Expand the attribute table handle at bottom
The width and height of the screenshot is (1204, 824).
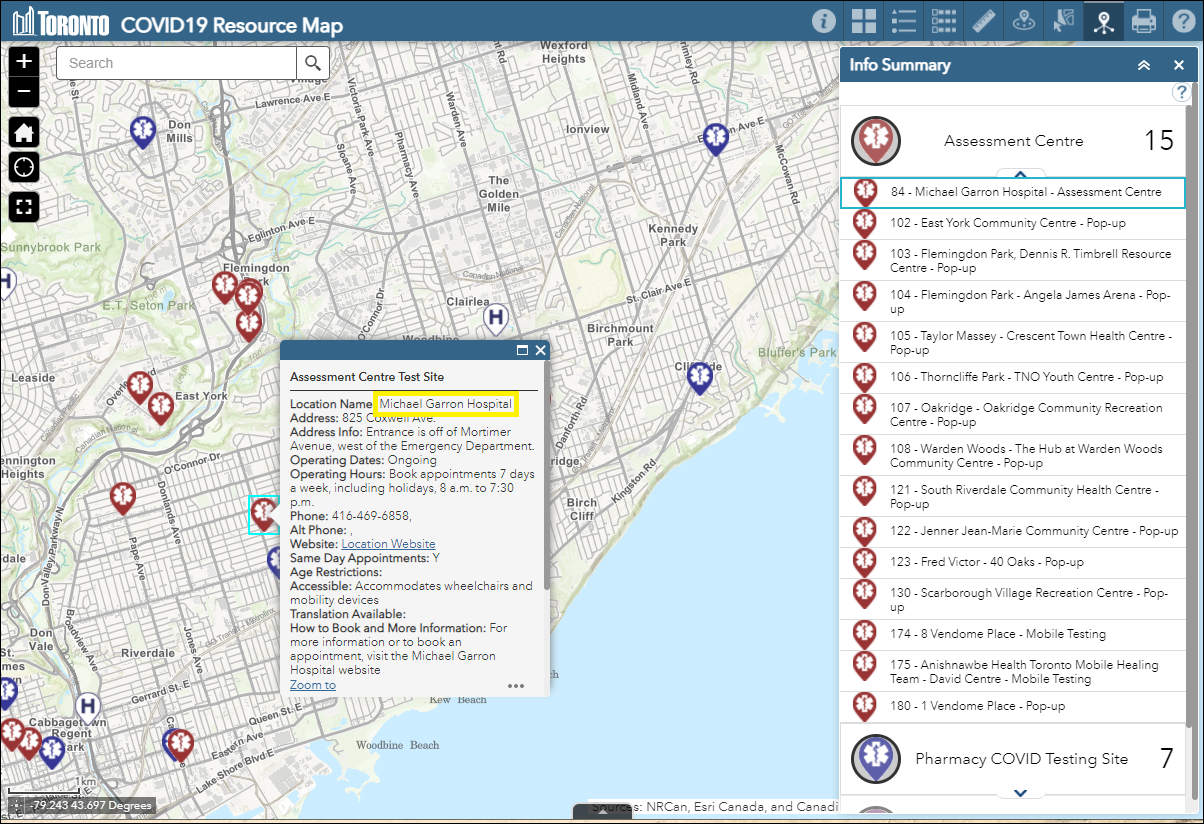(x=602, y=812)
